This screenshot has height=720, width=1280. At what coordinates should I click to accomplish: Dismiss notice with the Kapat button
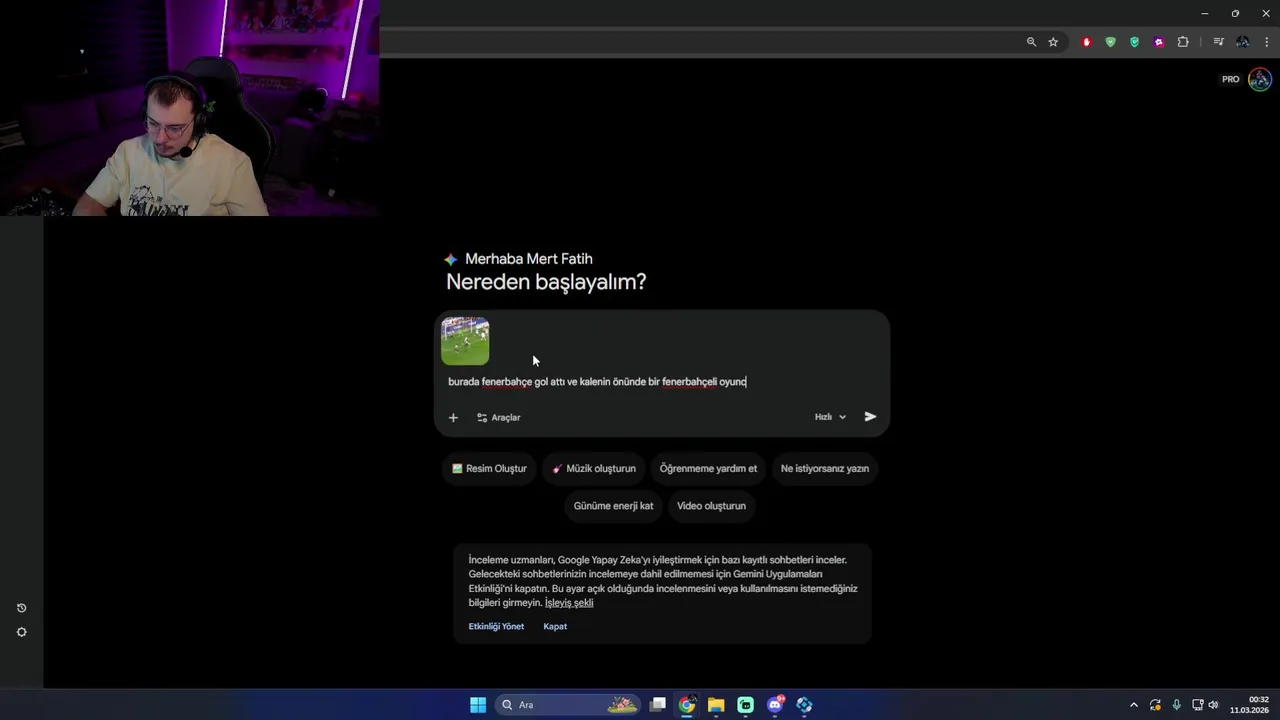pyautogui.click(x=555, y=626)
